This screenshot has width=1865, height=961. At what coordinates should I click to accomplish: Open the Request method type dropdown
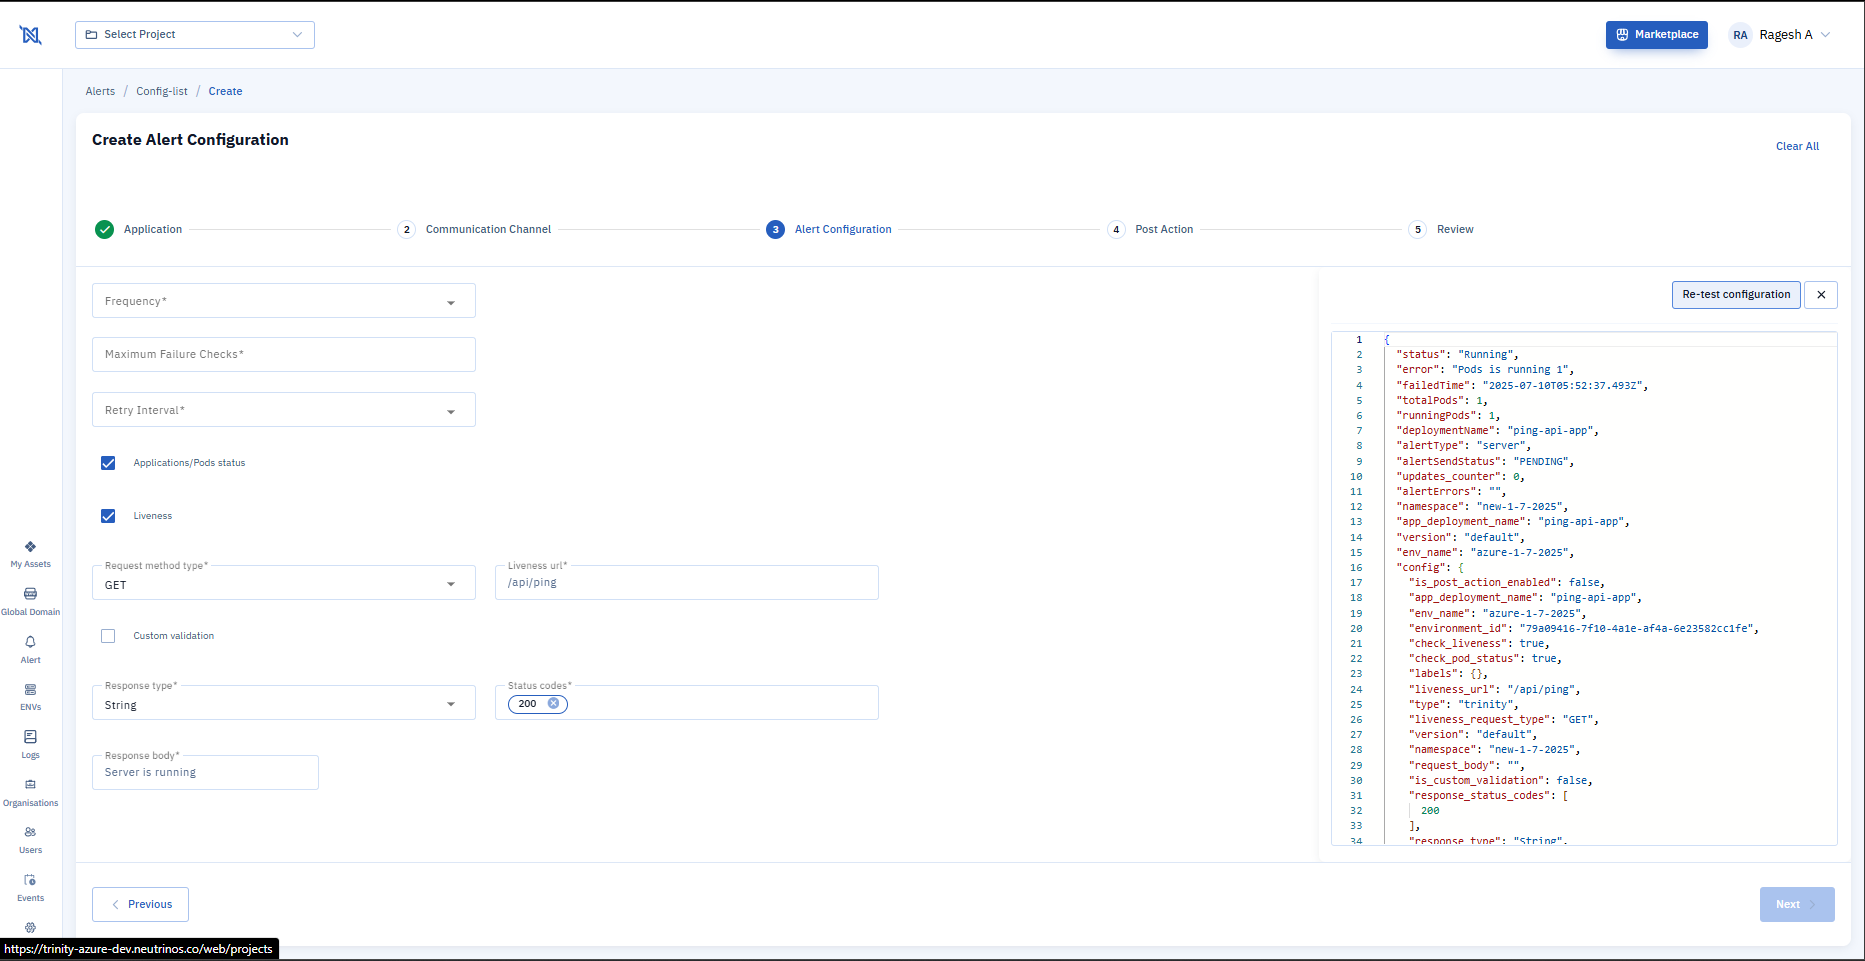coord(284,583)
